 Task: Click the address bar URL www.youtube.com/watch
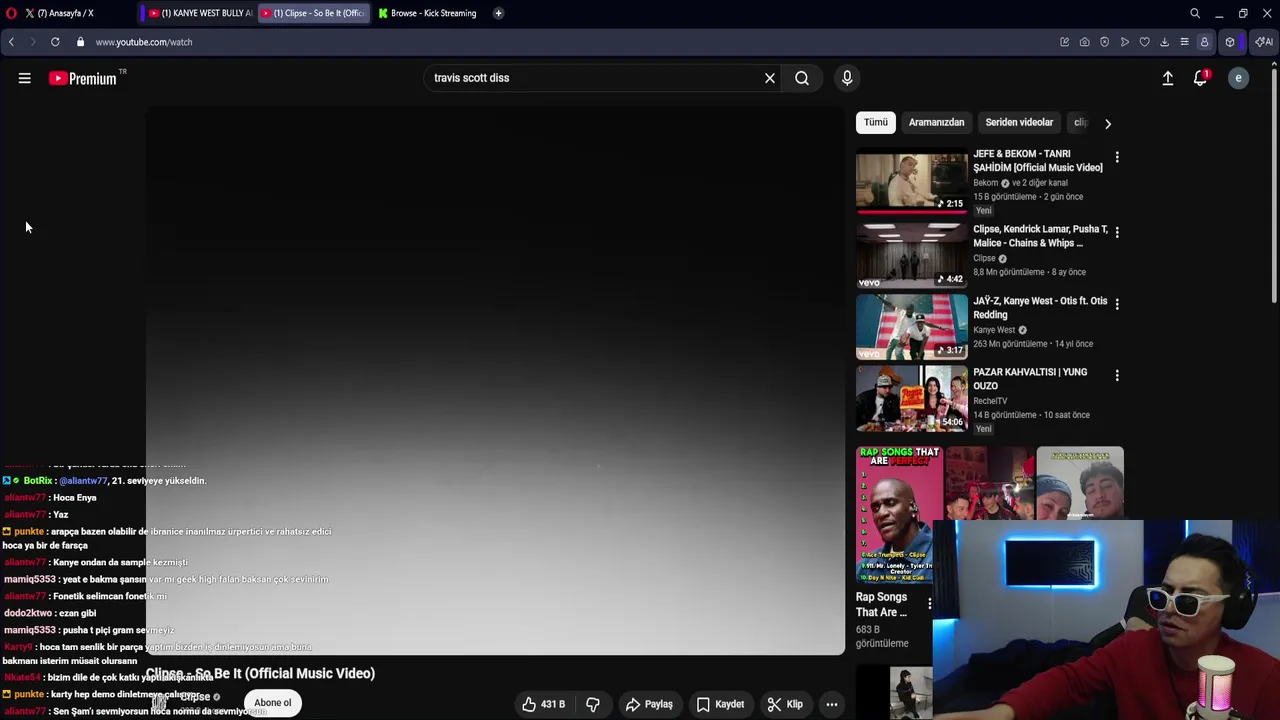pos(144,42)
